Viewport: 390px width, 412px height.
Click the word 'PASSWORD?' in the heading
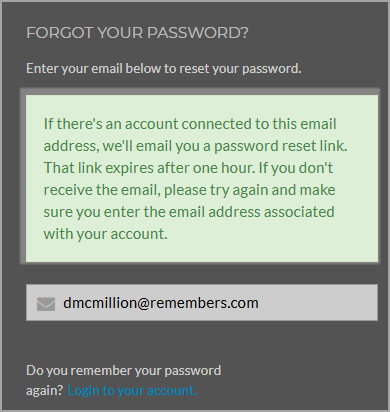(198, 33)
